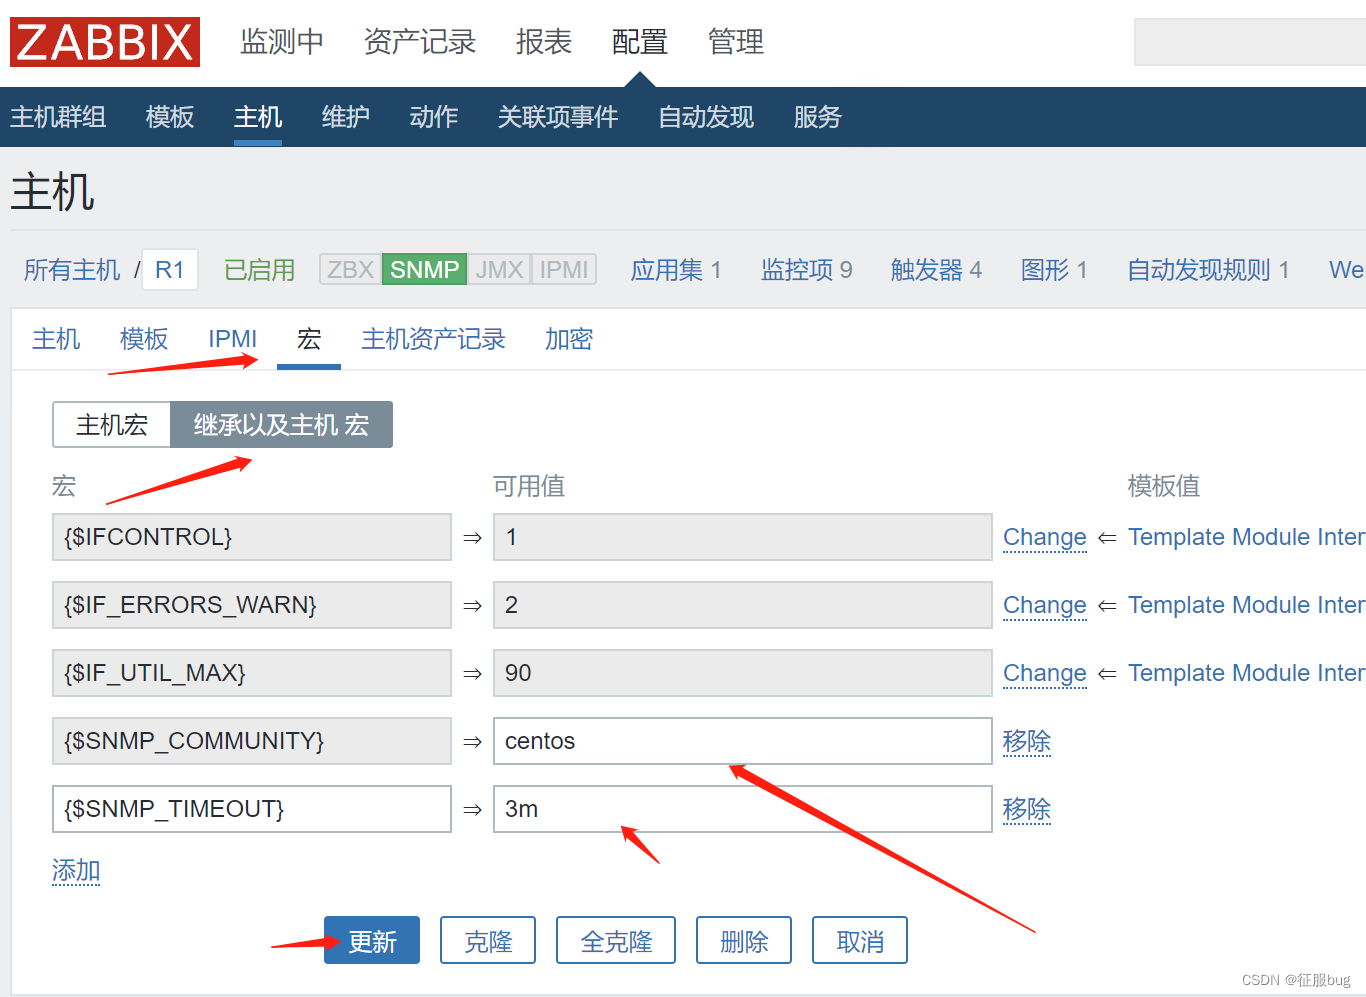
Task: Click 移除 for {$SNMP_TIMEOUT}
Action: (1027, 809)
